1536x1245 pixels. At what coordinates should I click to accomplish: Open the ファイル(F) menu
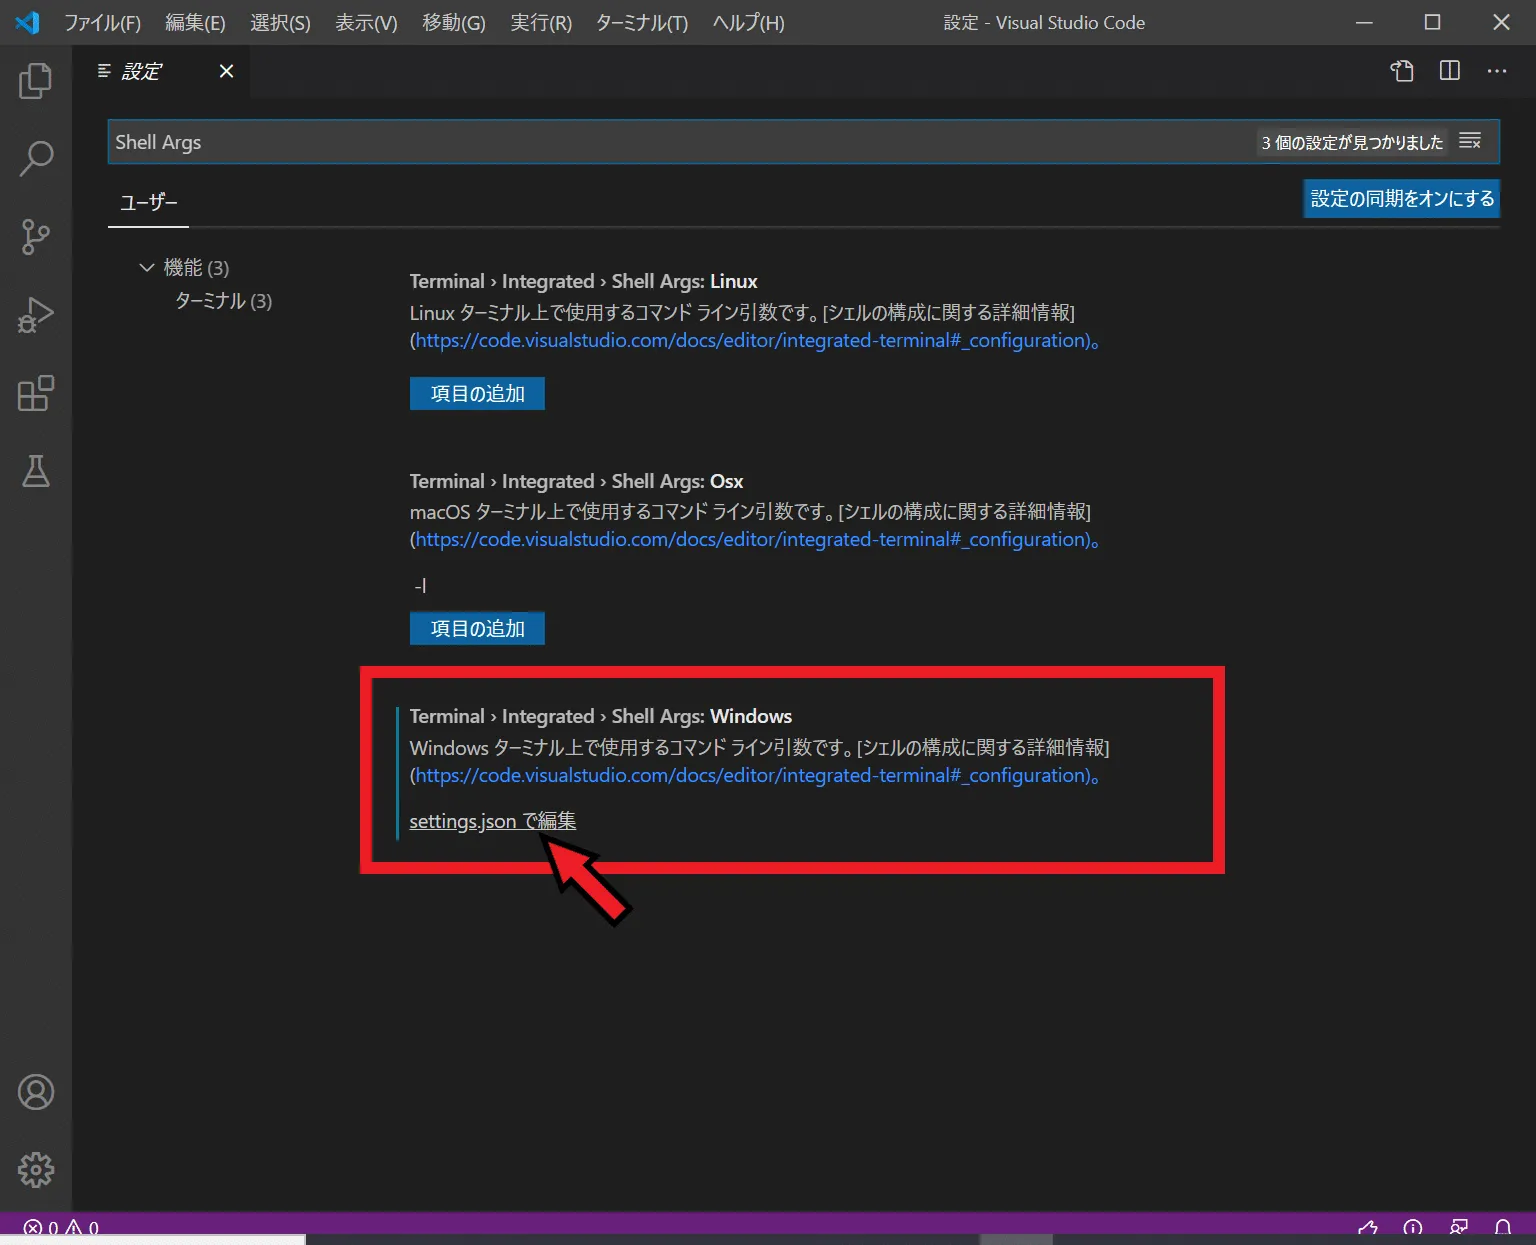tap(102, 22)
